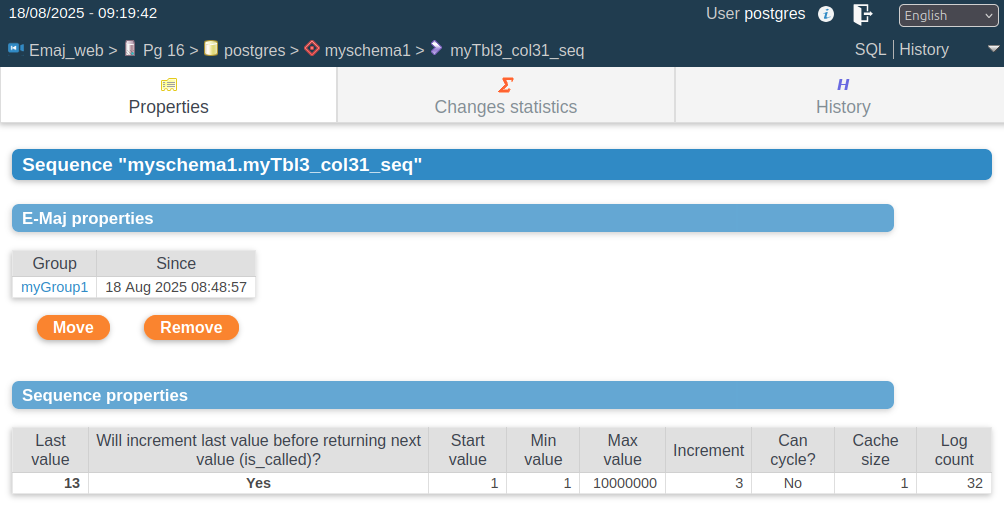Select the Yes is_called cell
This screenshot has width=1004, height=528.
click(259, 483)
